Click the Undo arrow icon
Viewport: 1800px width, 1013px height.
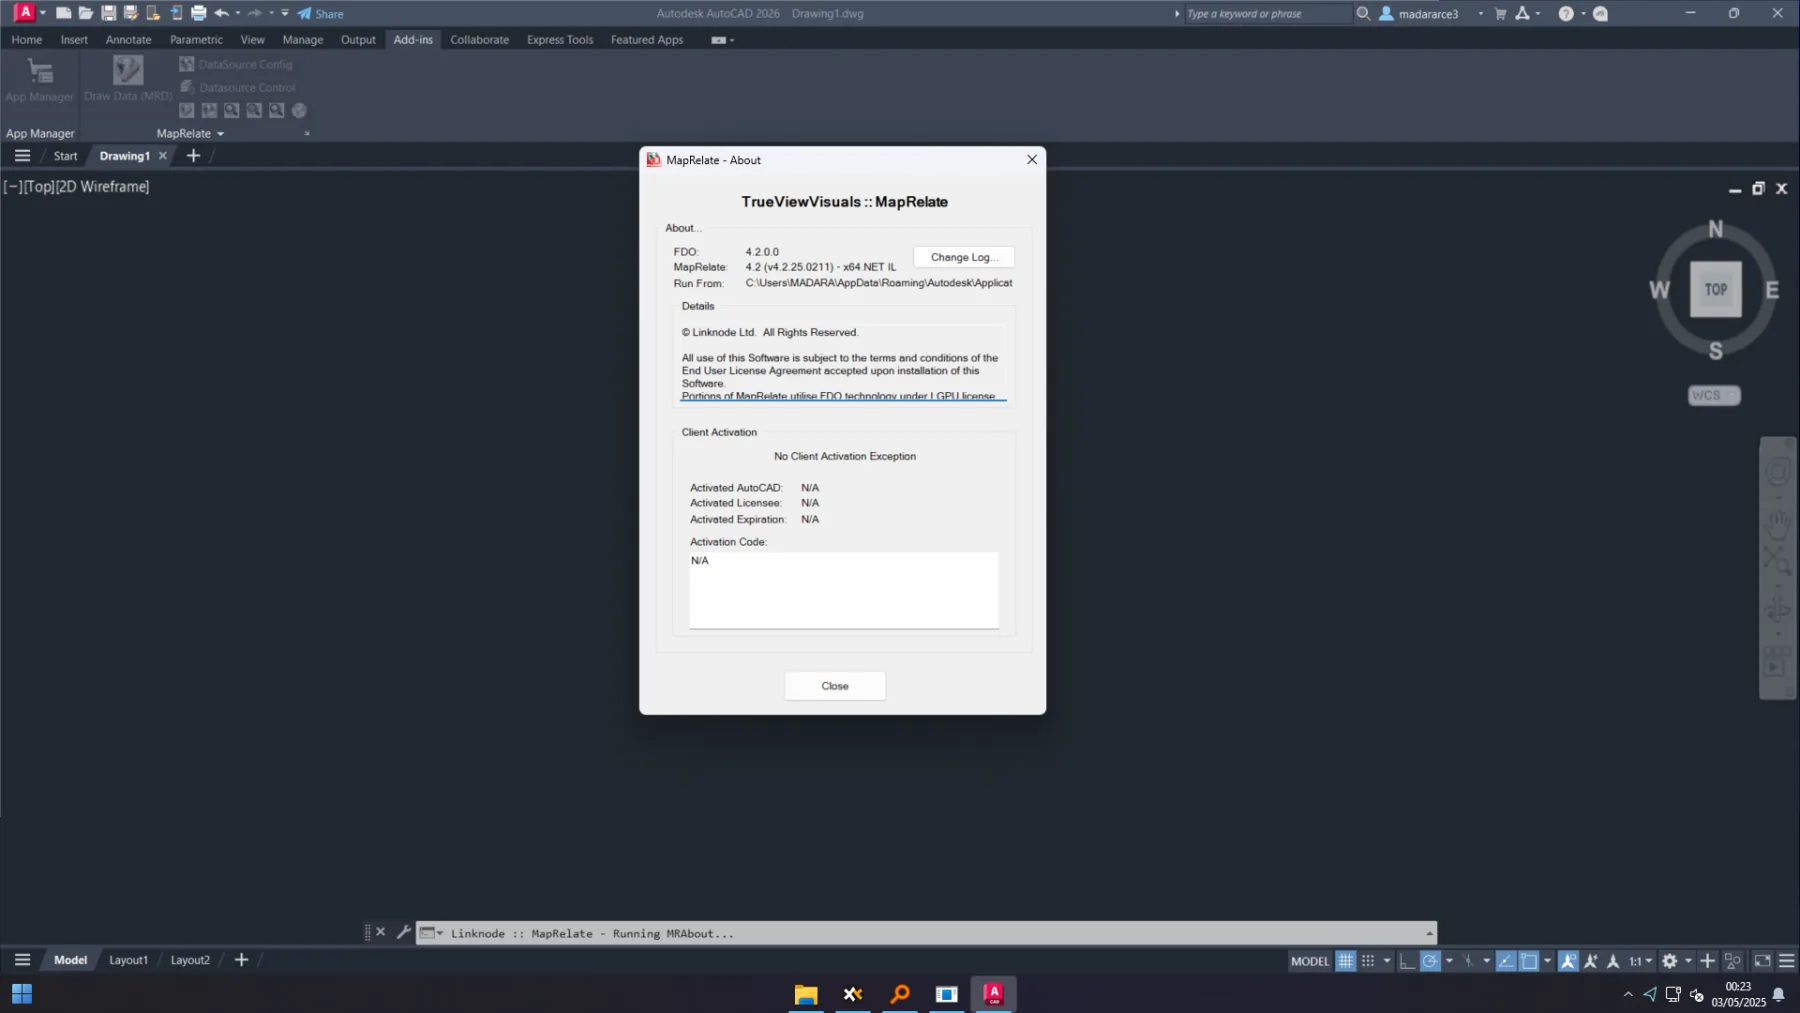point(221,13)
